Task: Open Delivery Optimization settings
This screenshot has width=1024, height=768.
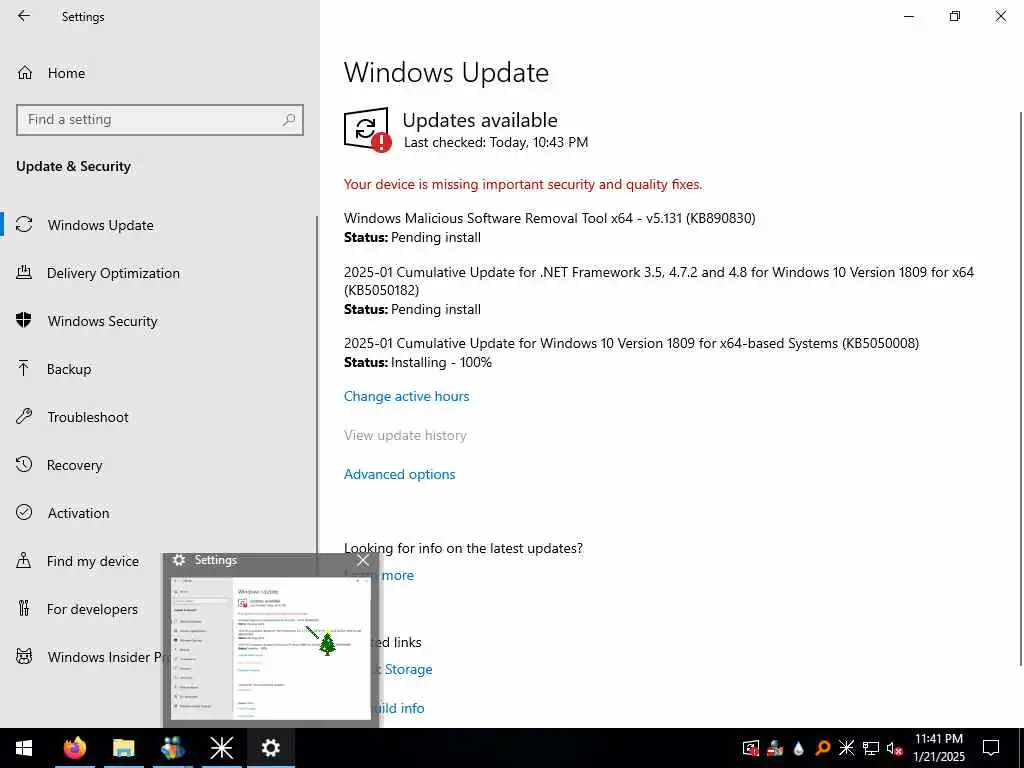Action: [x=112, y=273]
